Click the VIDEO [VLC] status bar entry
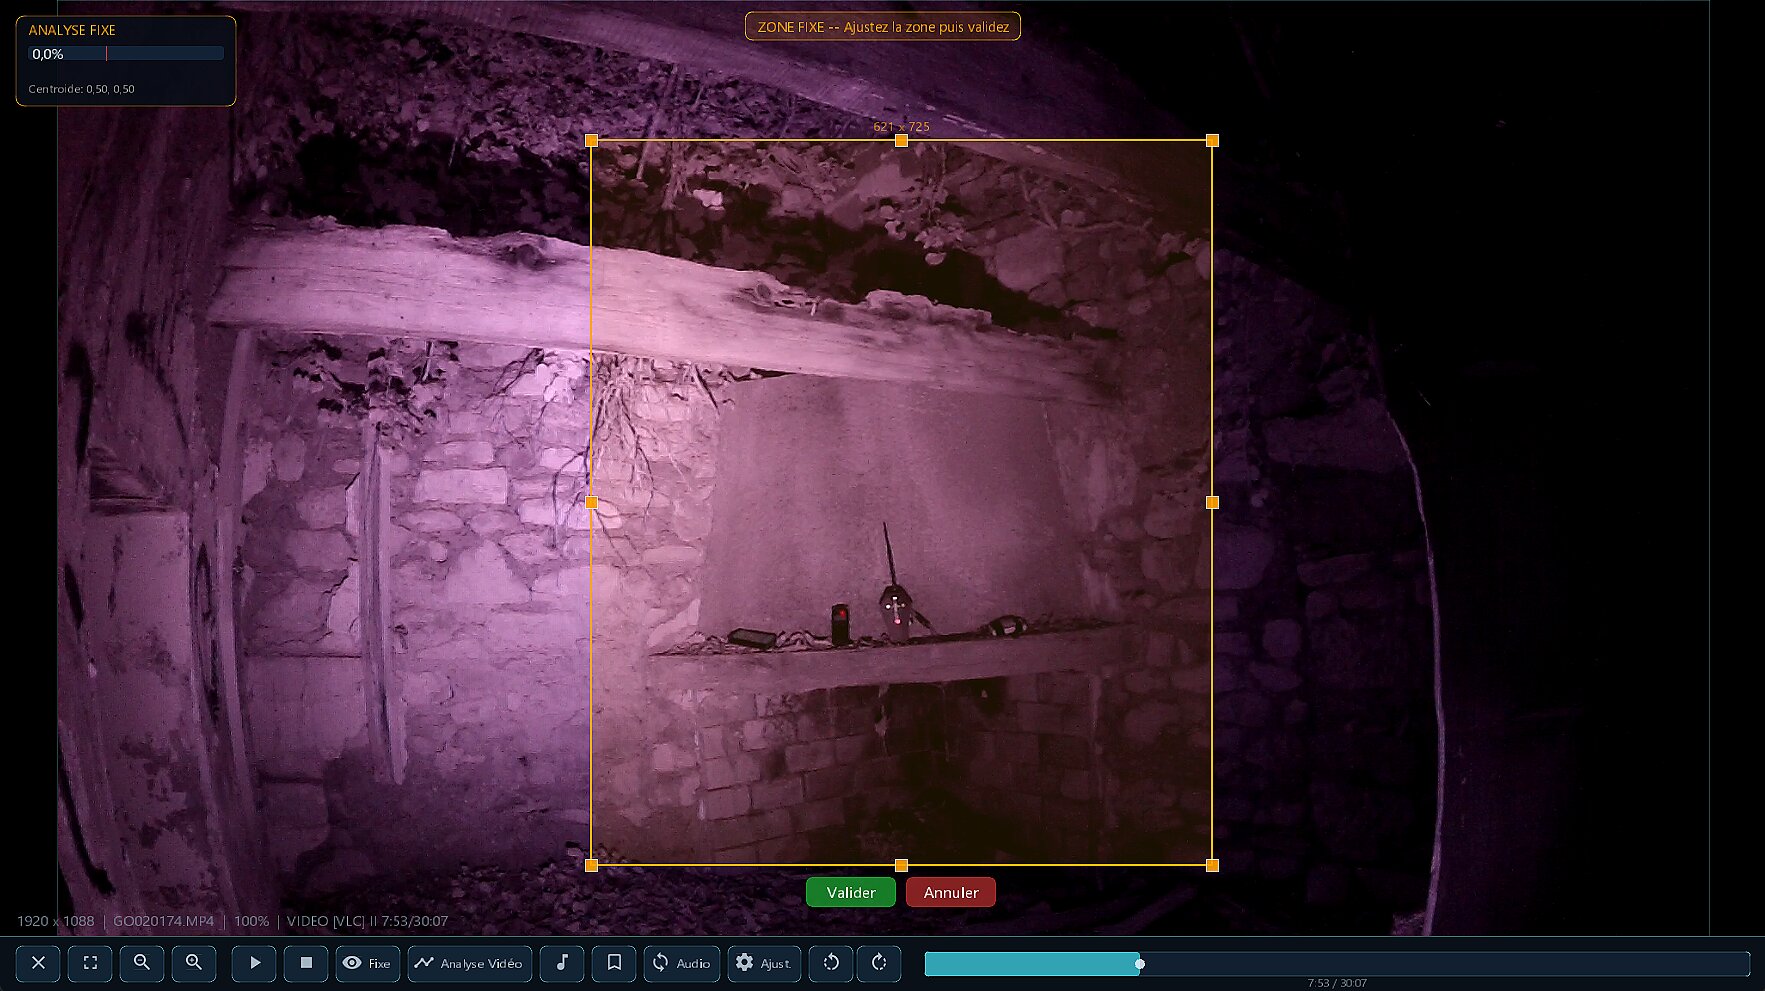This screenshot has height=991, width=1765. pos(325,921)
